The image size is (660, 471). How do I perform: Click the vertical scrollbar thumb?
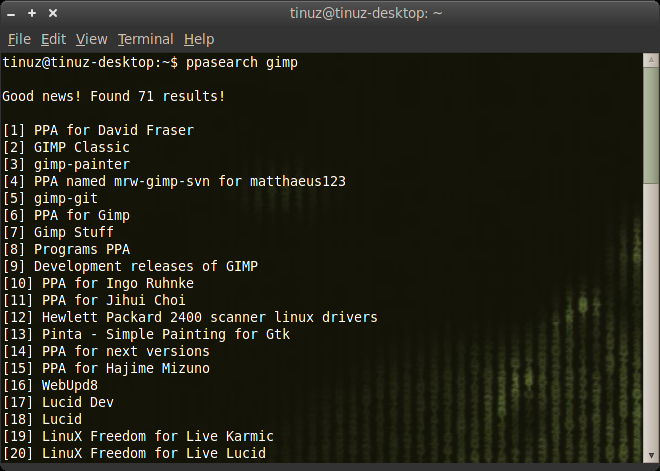(x=651, y=125)
